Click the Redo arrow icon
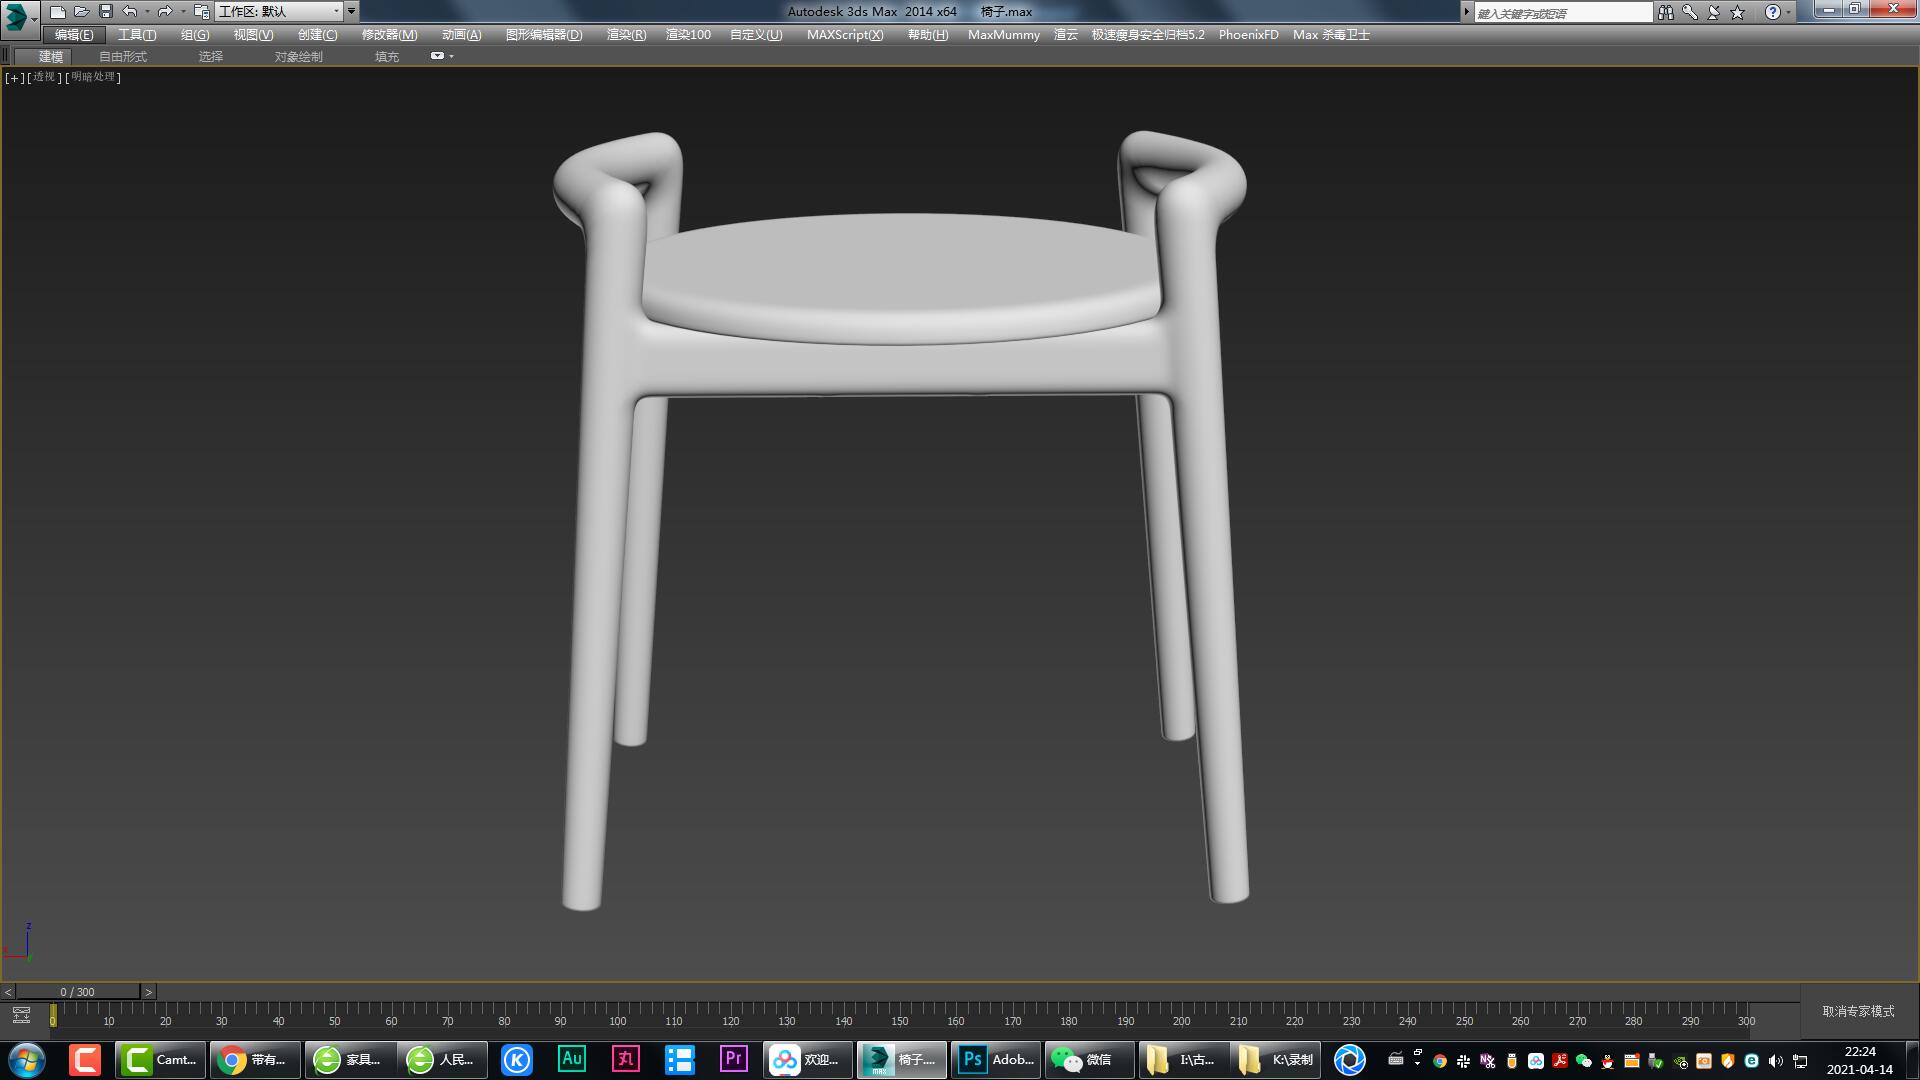This screenshot has height=1080, width=1920. 165,11
